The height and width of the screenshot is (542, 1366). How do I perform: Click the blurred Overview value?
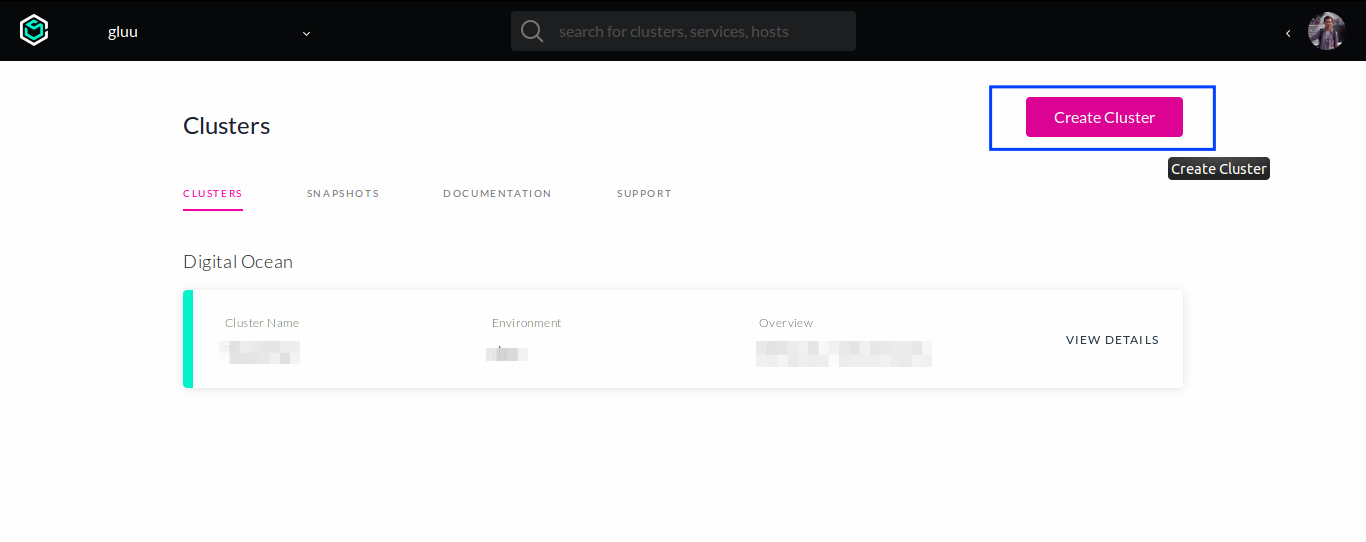pyautogui.click(x=843, y=353)
